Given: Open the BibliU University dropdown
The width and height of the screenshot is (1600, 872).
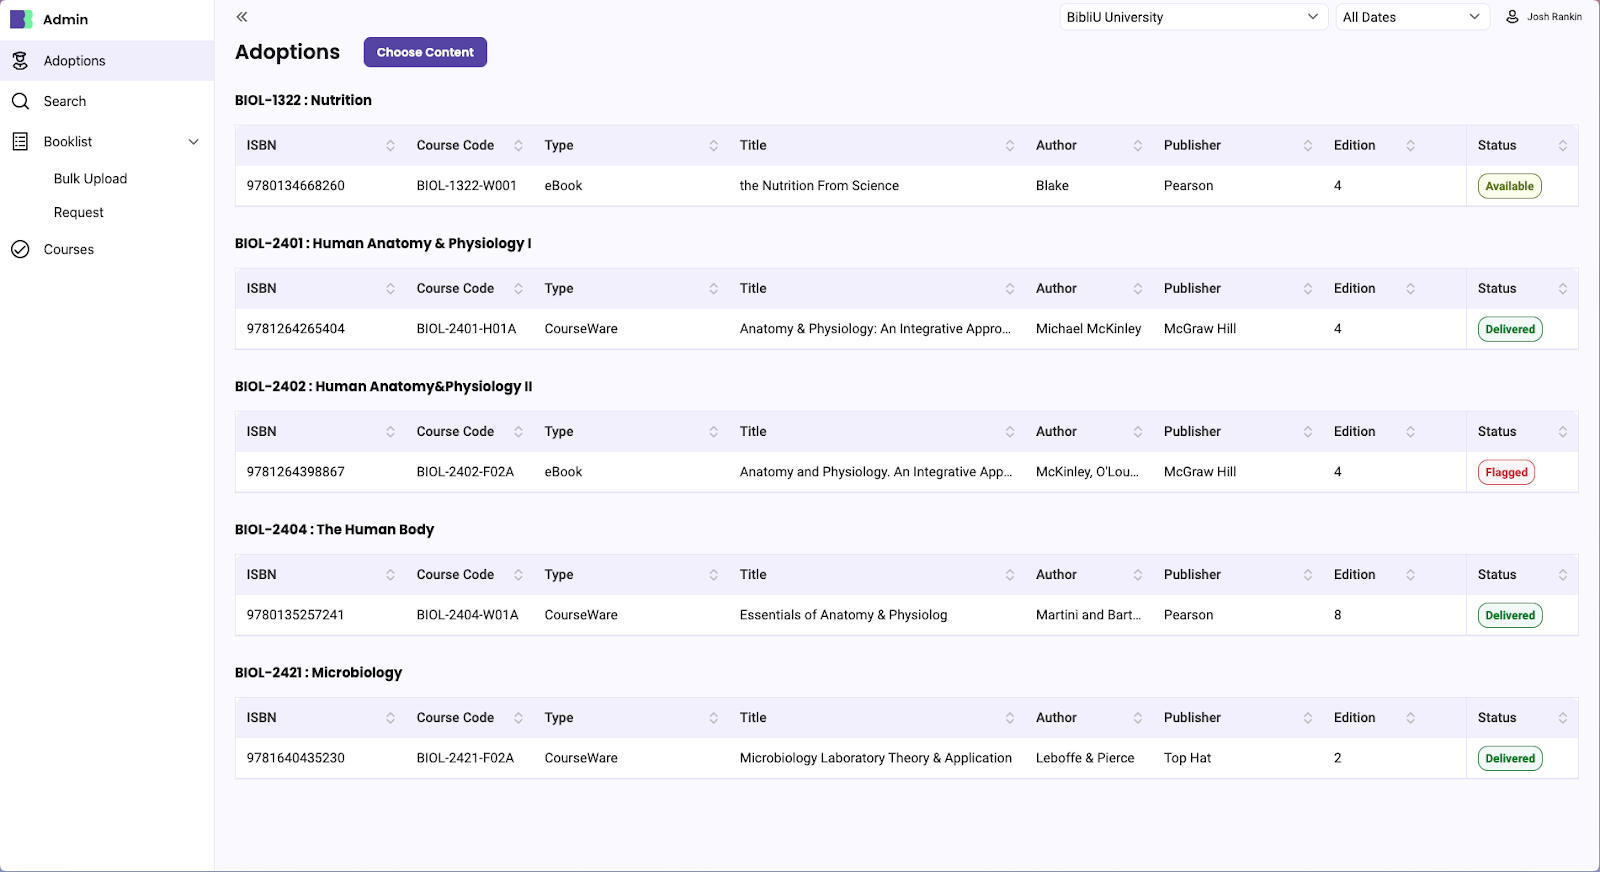Looking at the screenshot, I should [1193, 17].
